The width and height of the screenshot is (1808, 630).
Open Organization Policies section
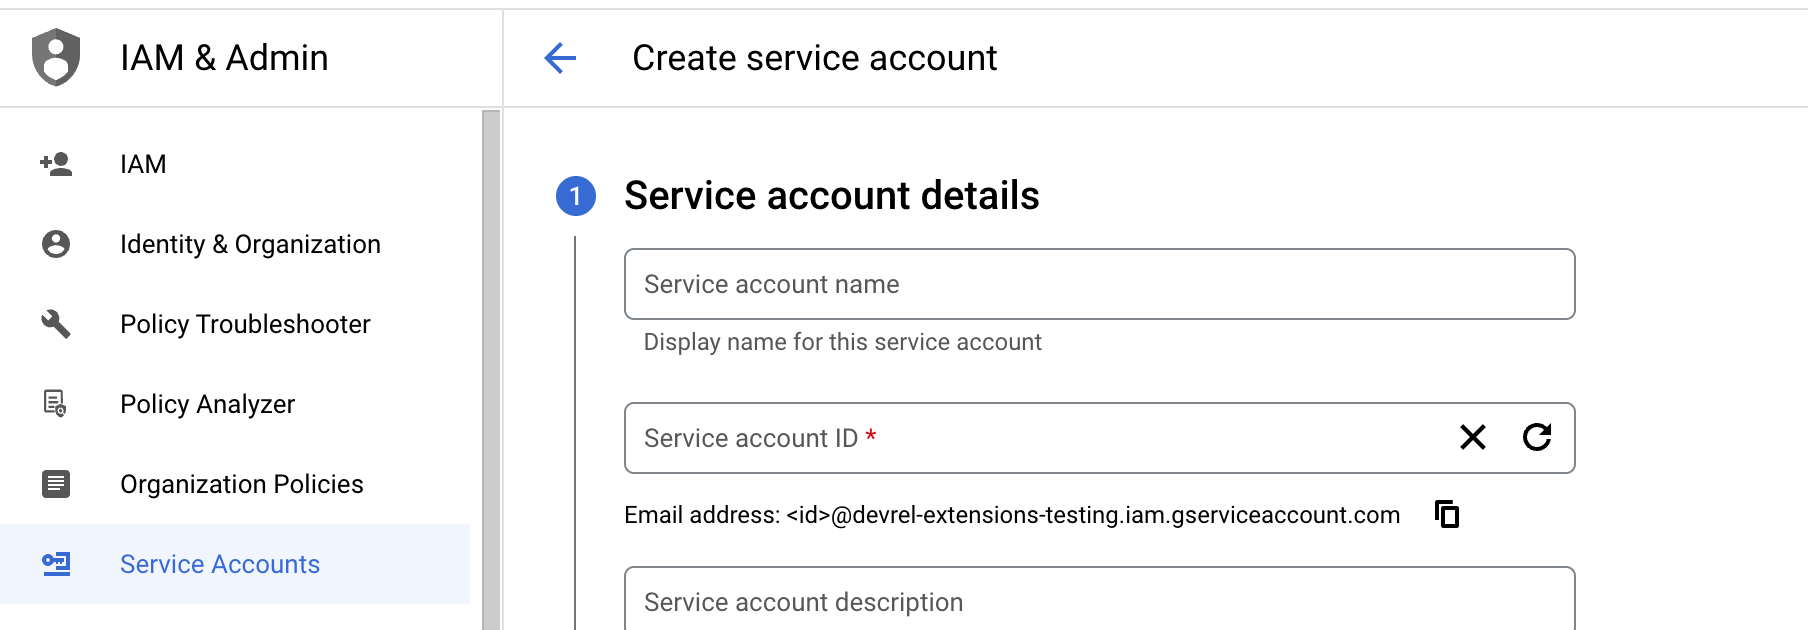(x=241, y=484)
